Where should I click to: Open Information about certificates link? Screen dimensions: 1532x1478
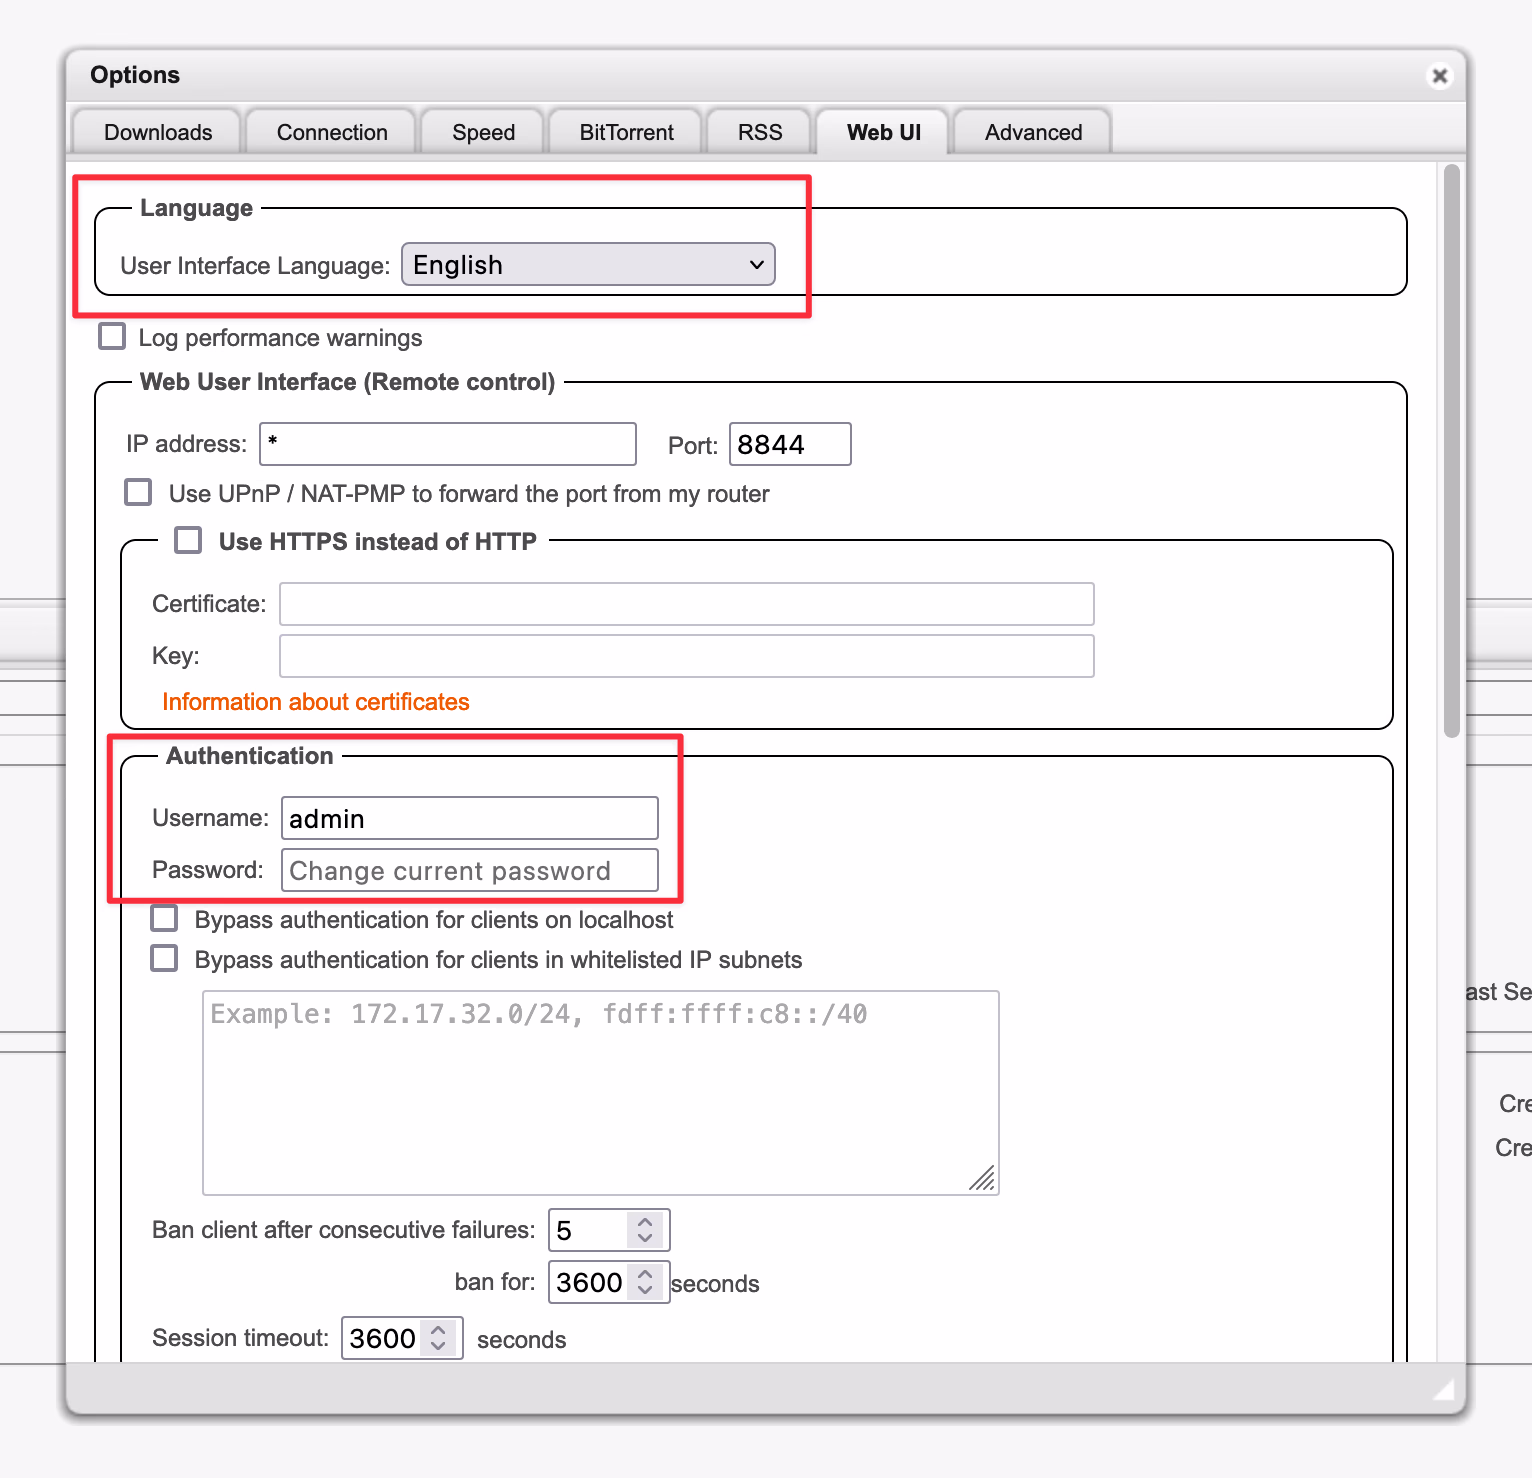[315, 702]
